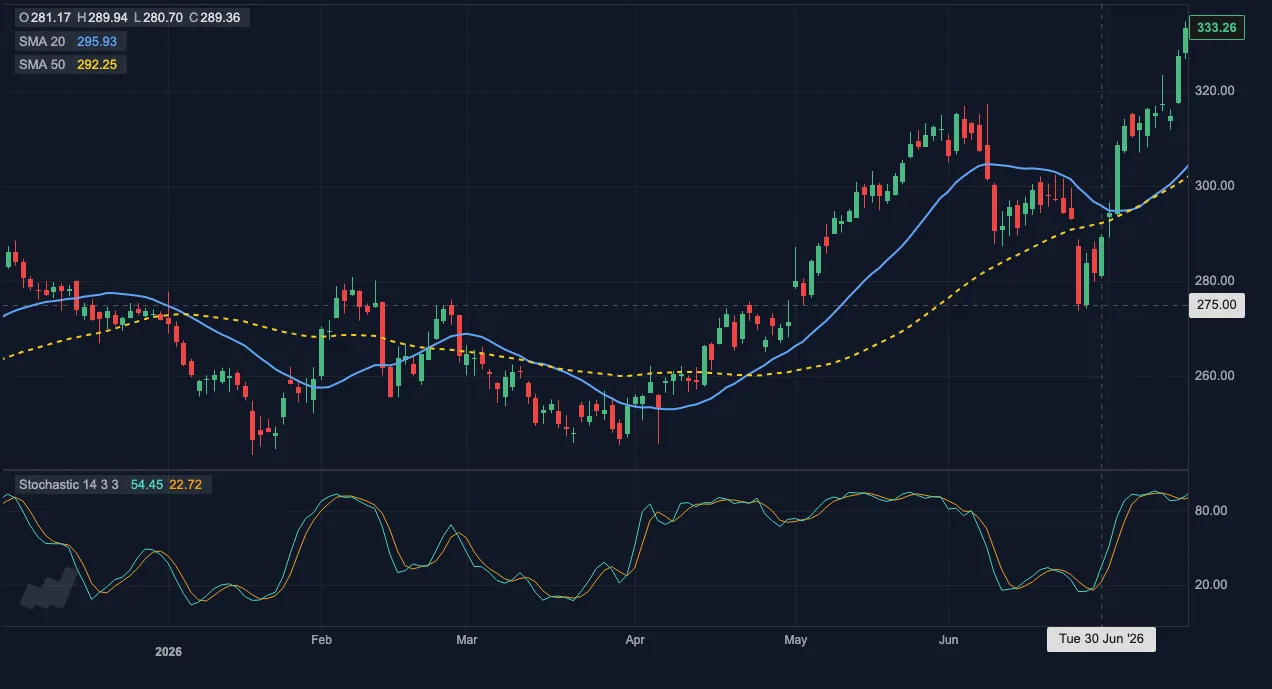Viewport: 1272px width, 689px height.
Task: Click the Stochastic %K value 54.45
Action: click(146, 485)
